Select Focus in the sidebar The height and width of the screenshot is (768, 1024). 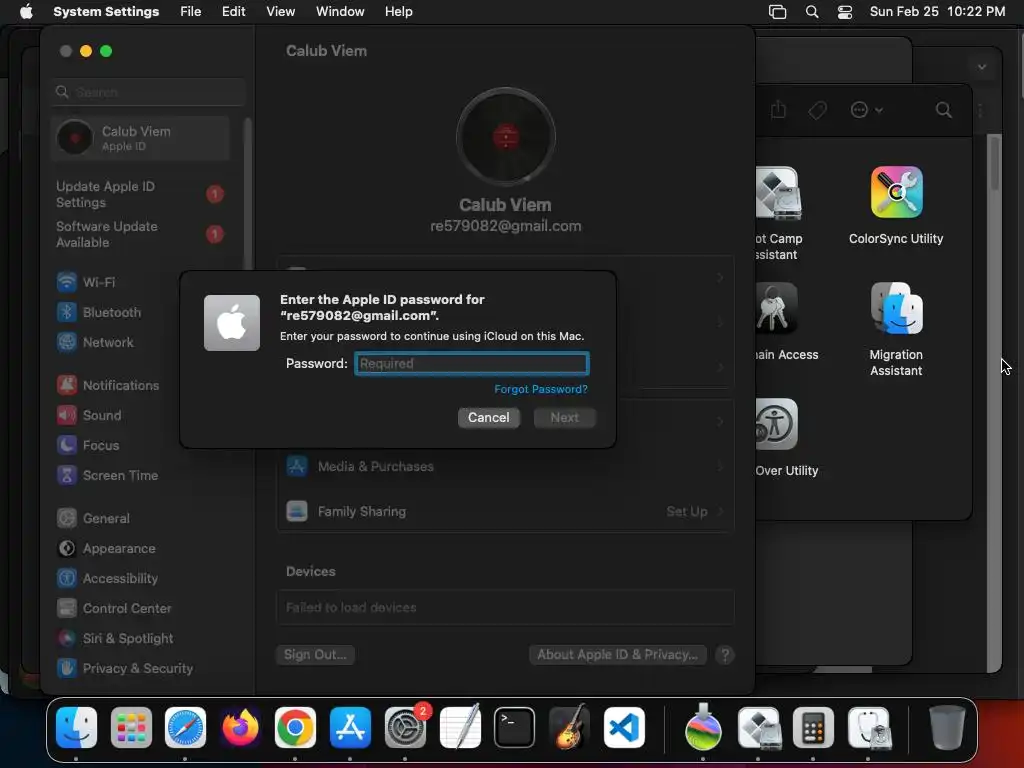click(88, 445)
